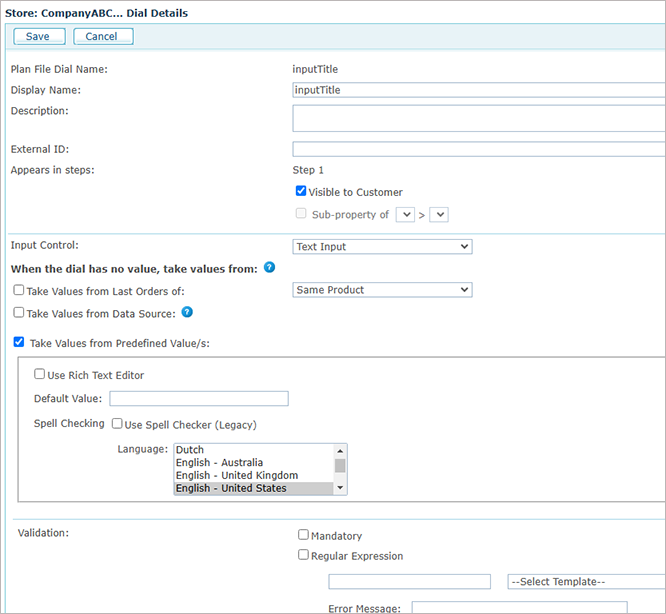Viewport: 666px width, 614px height.
Task: Expand the Same Product dropdown
Action: 382,290
